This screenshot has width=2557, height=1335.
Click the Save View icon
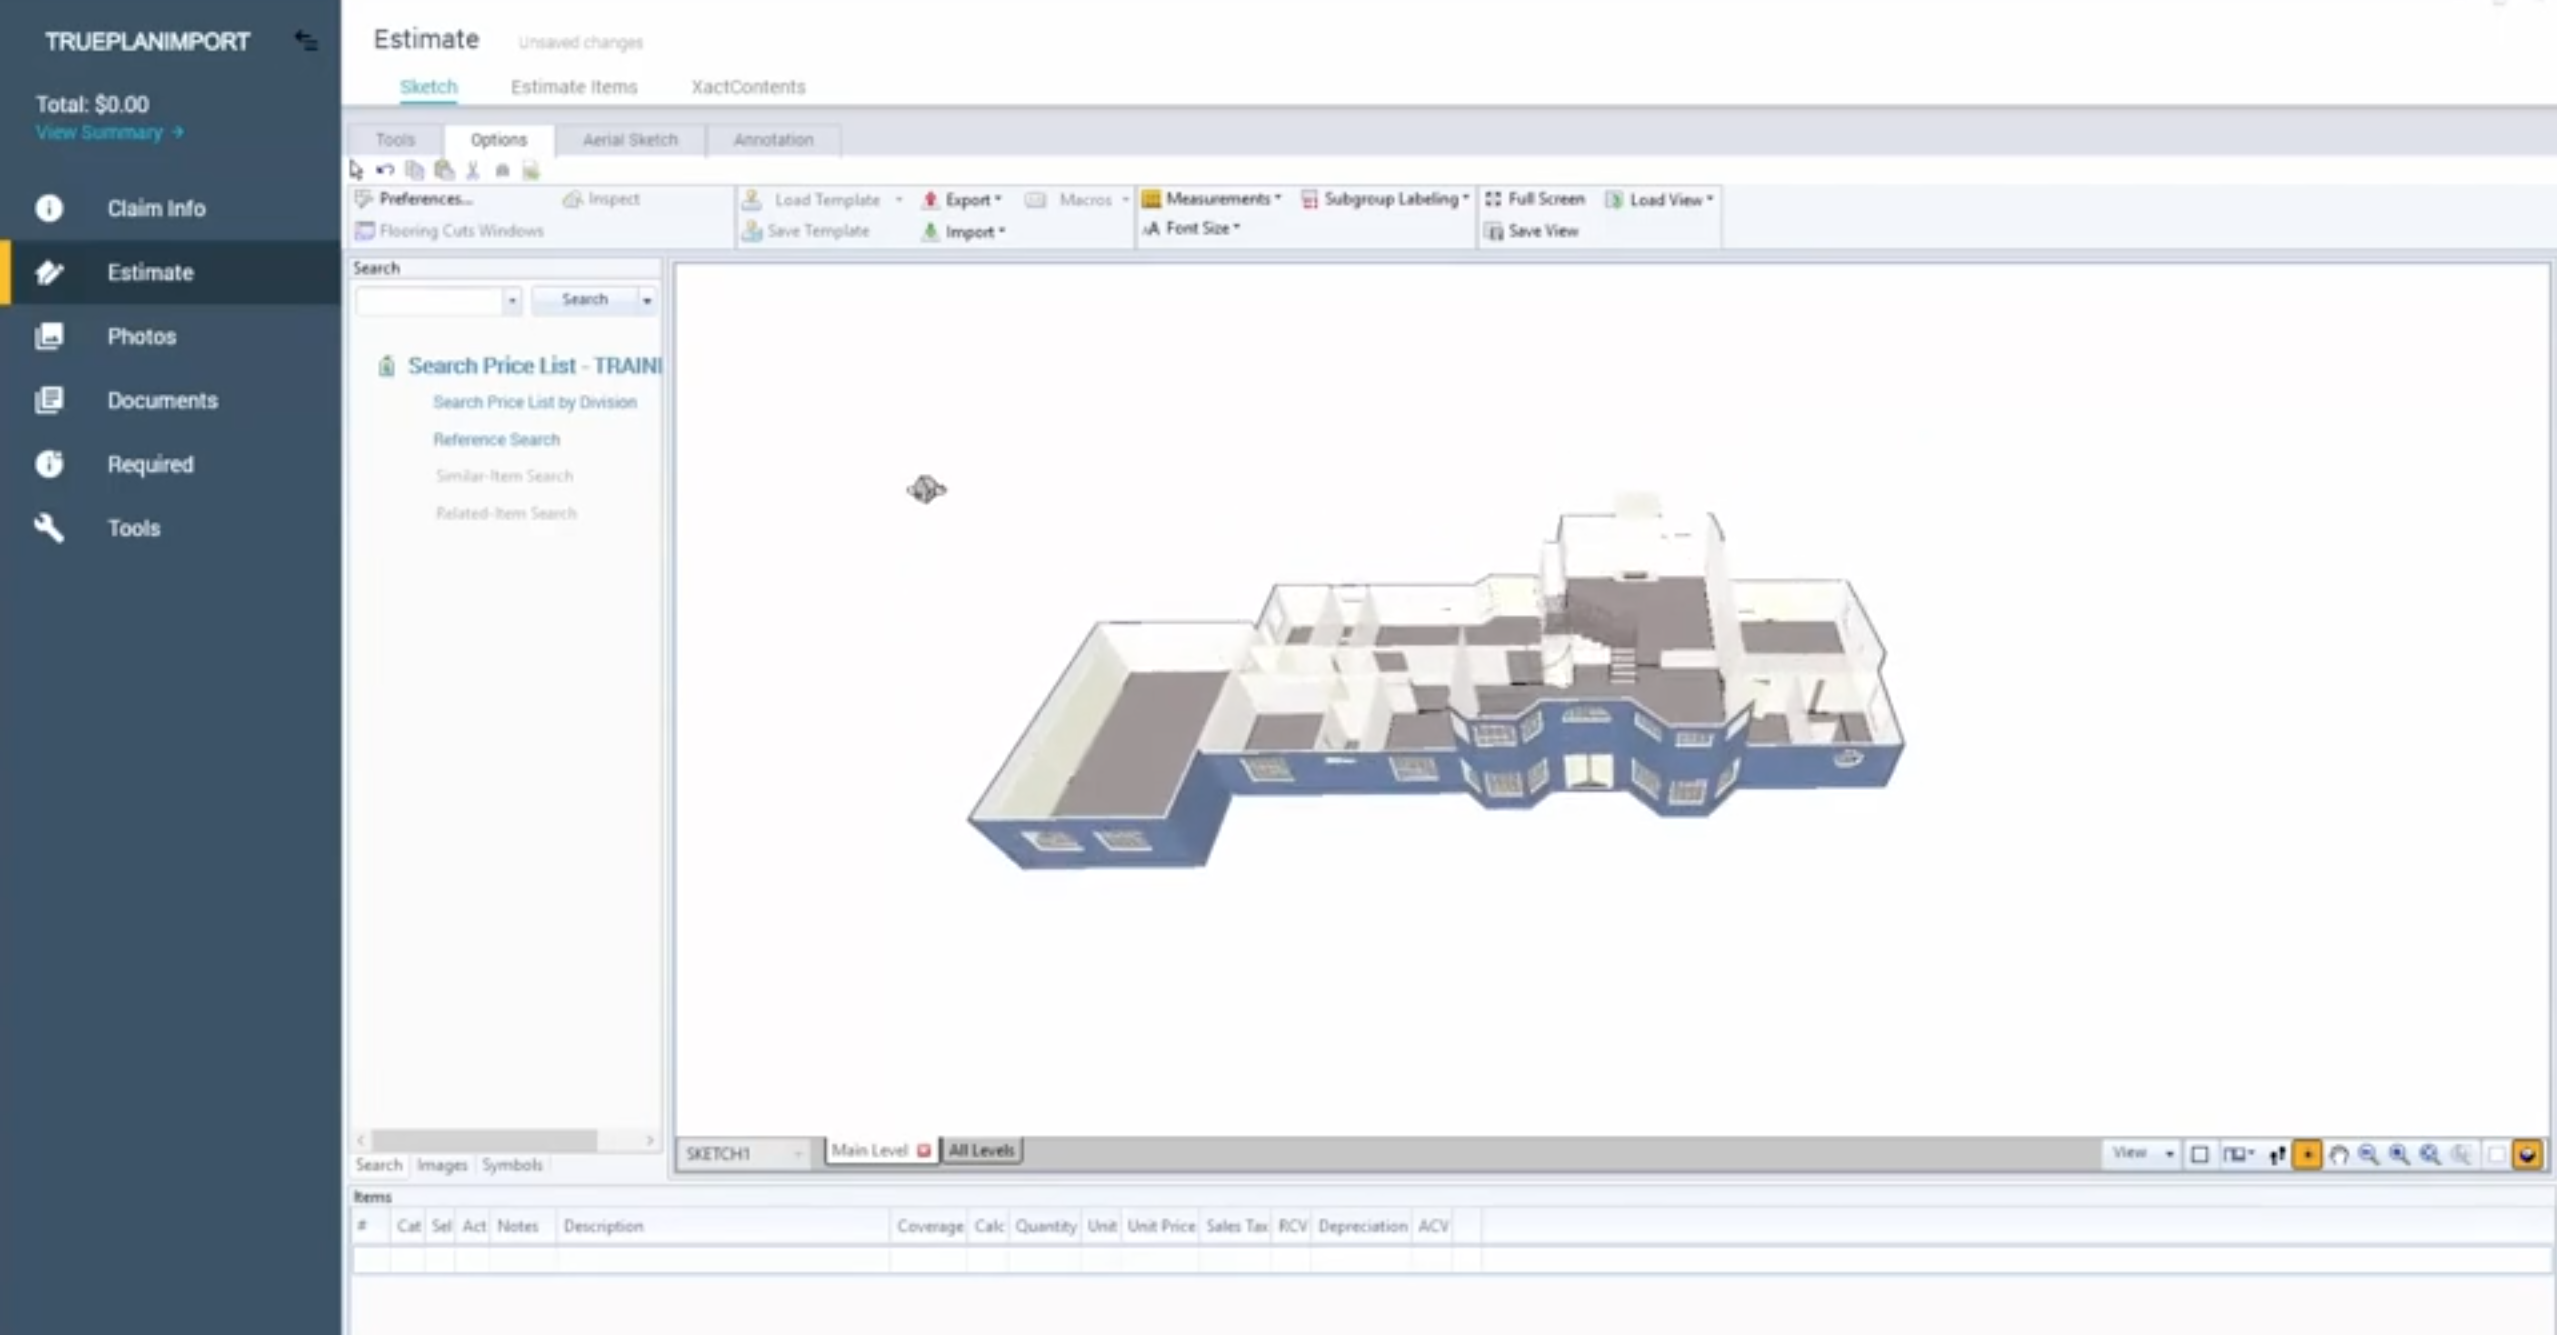point(1494,232)
